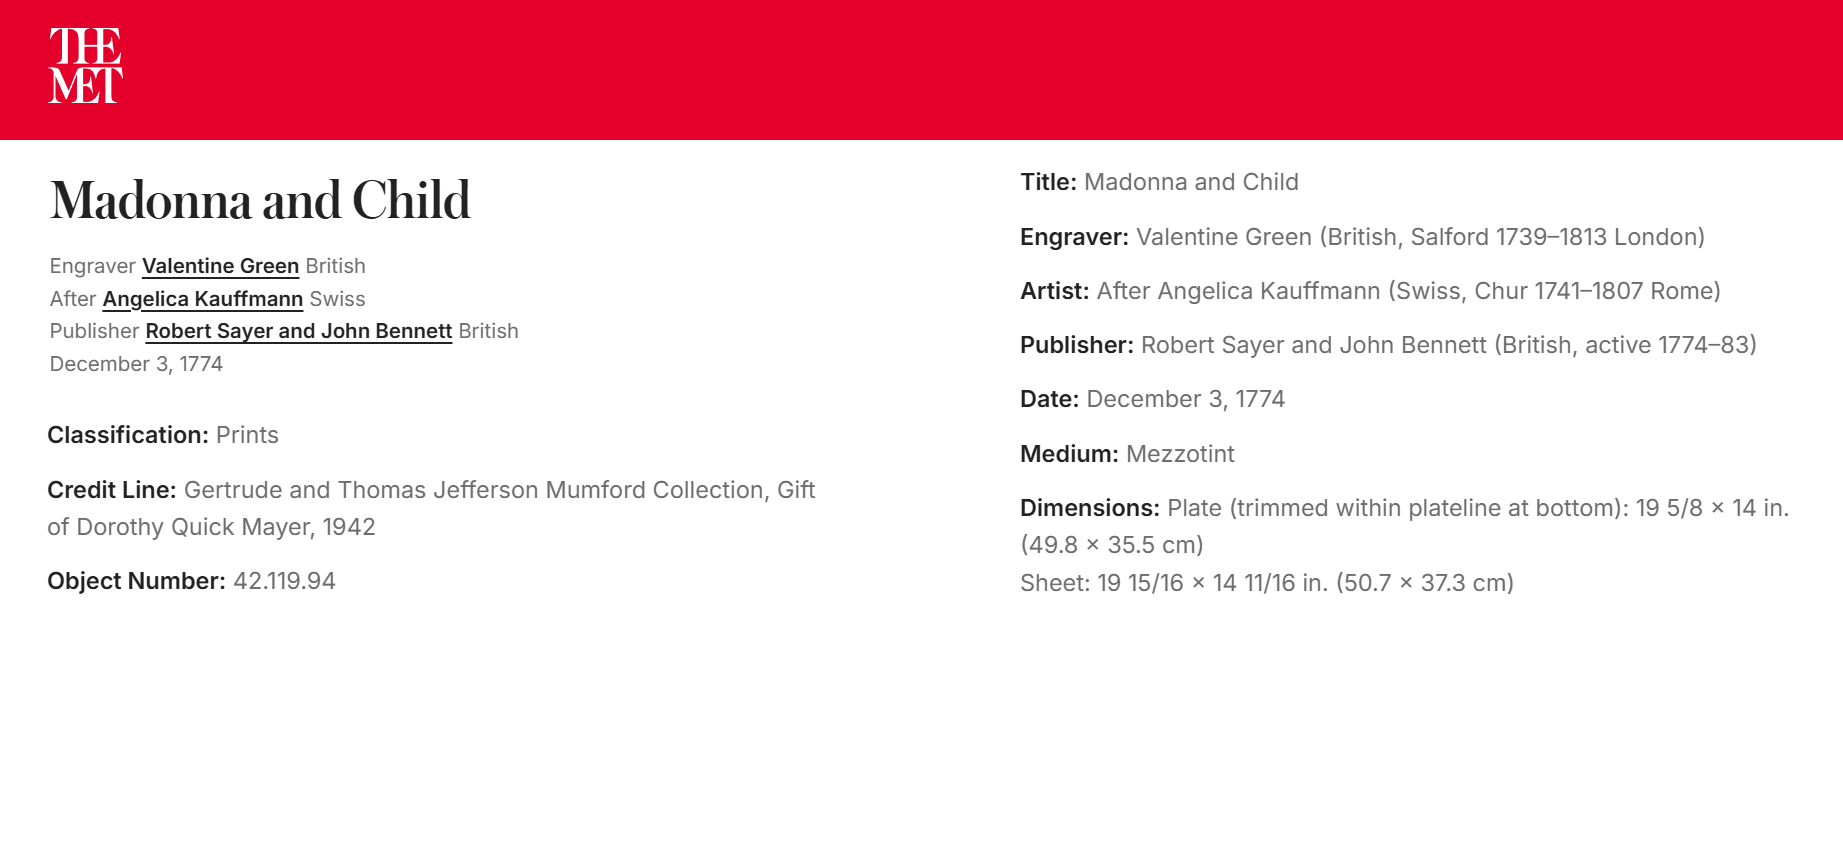
Task: Click the December 3, 1774 date under publisher
Action: click(x=136, y=364)
